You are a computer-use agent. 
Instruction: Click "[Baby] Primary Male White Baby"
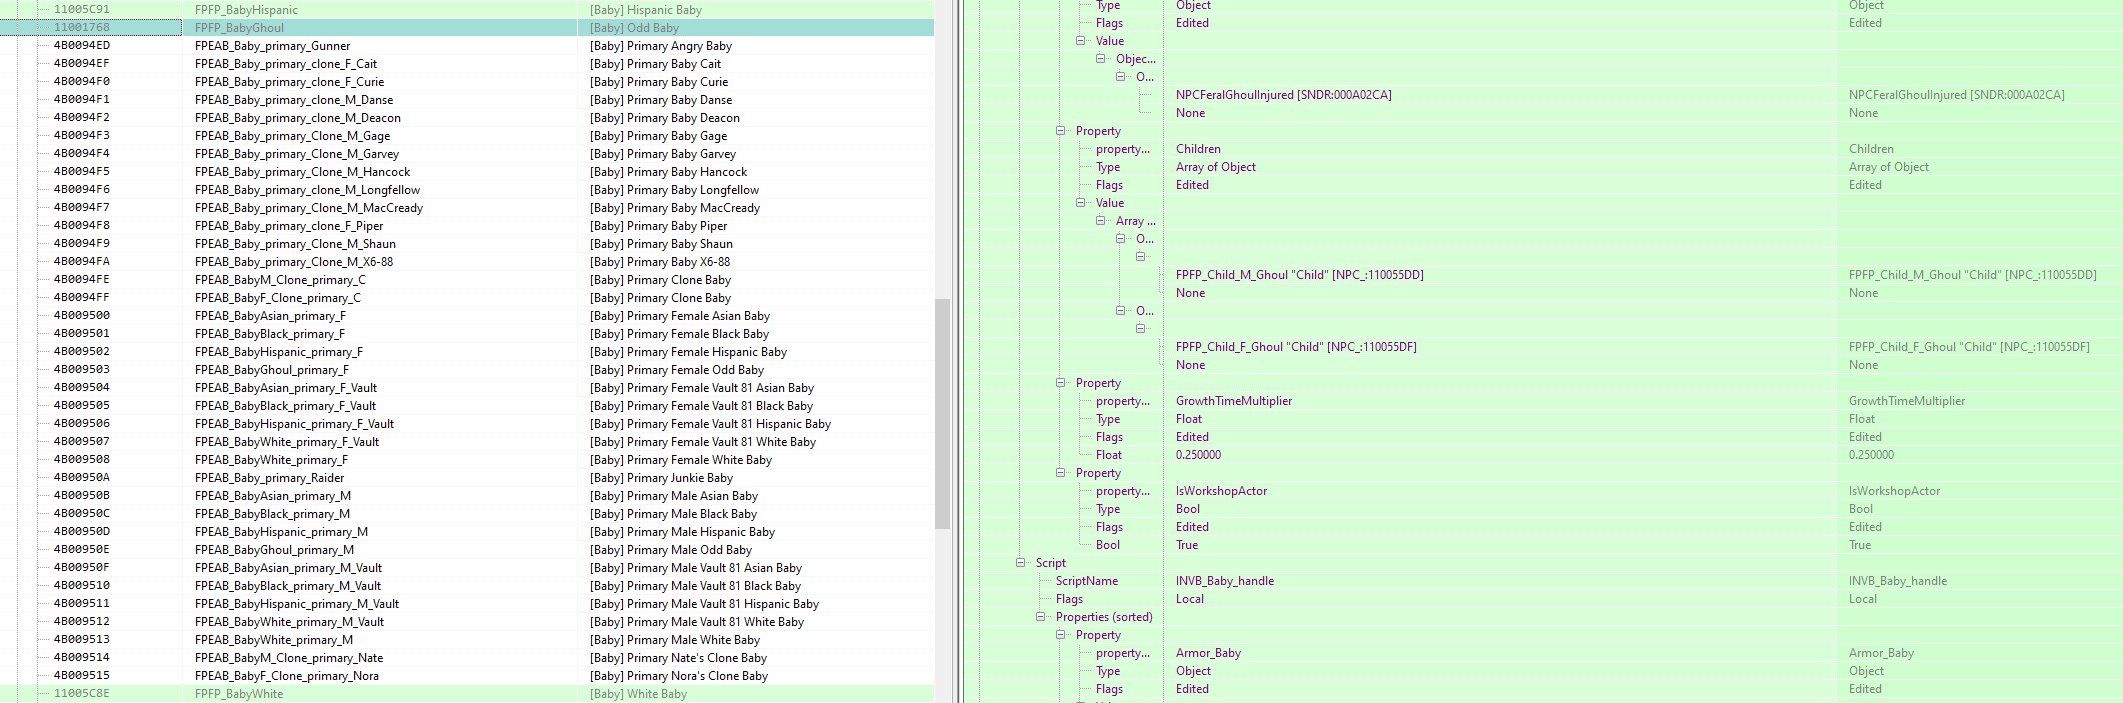[675, 640]
